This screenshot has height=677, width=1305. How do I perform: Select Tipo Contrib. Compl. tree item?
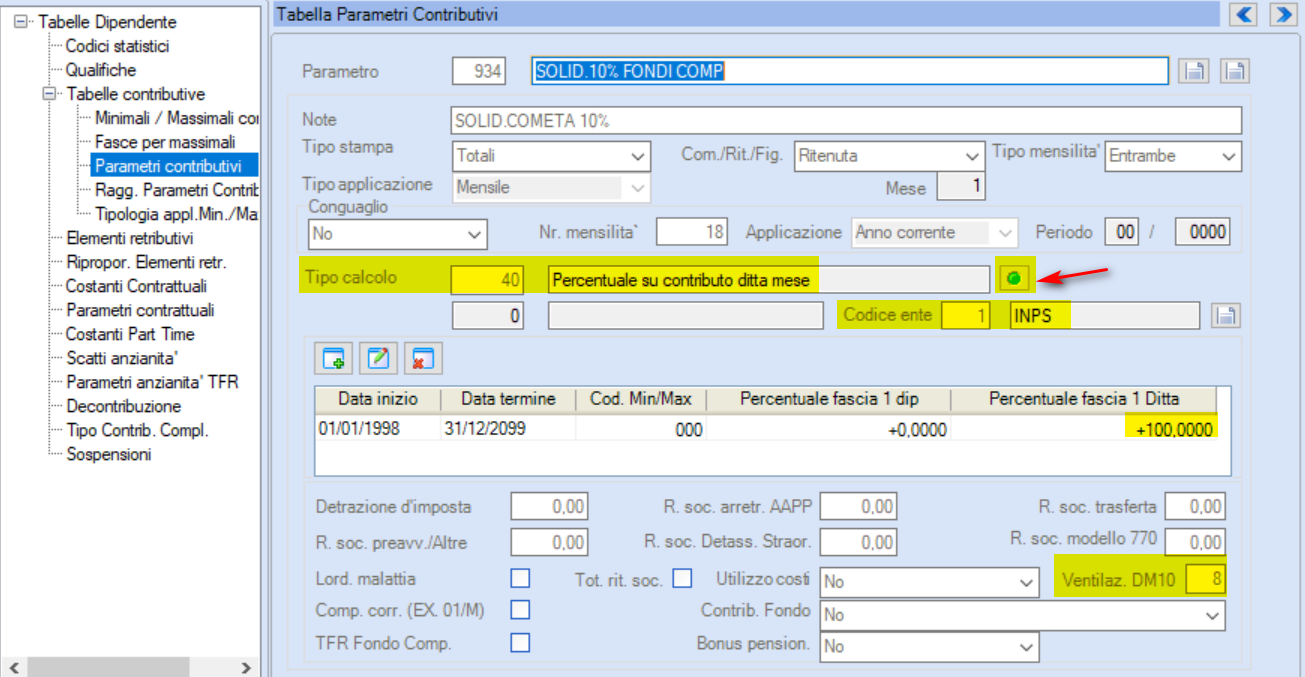point(137,430)
